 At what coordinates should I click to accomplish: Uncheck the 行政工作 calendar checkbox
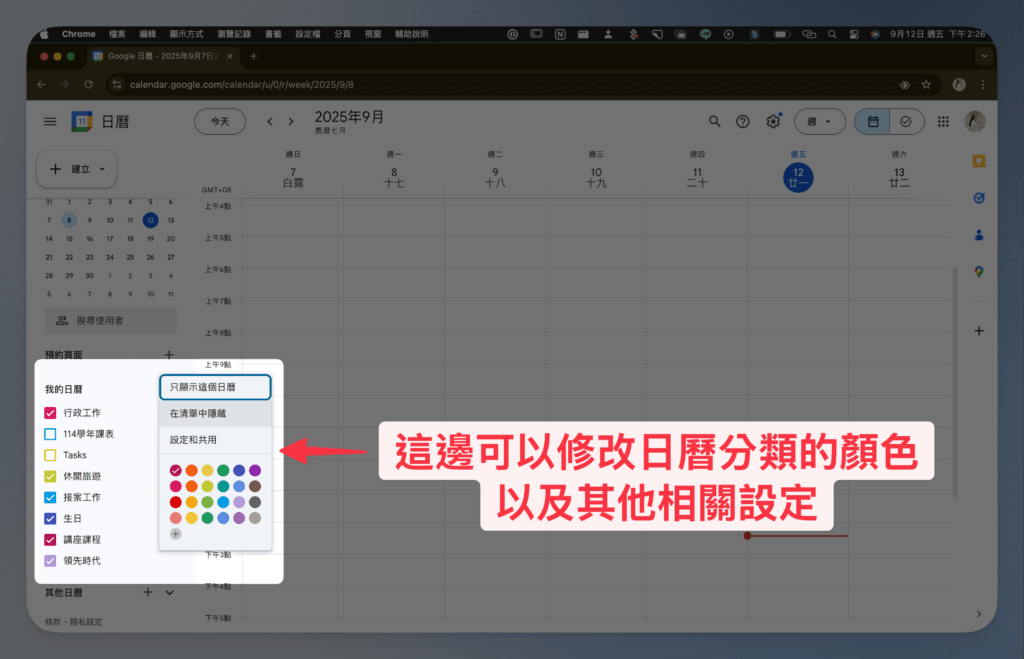(50, 413)
